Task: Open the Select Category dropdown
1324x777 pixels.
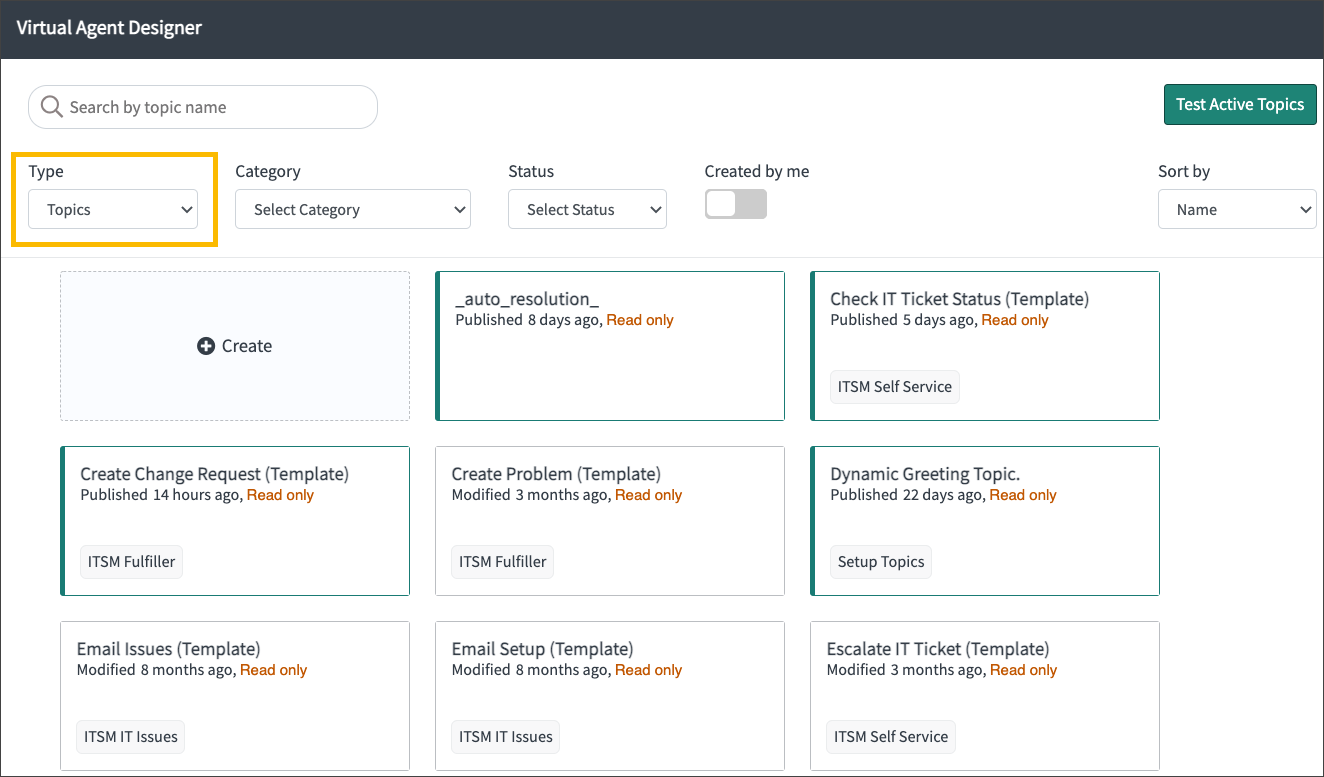Action: click(x=352, y=209)
